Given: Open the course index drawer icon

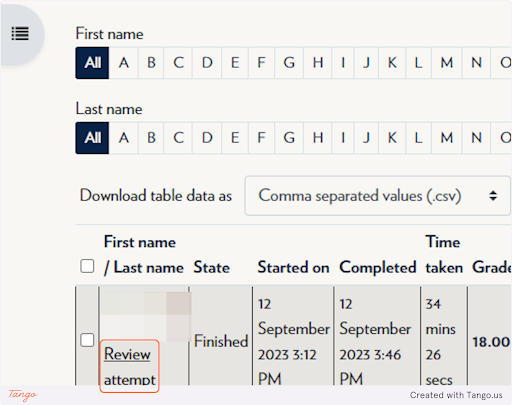Looking at the screenshot, I should pos(20,34).
